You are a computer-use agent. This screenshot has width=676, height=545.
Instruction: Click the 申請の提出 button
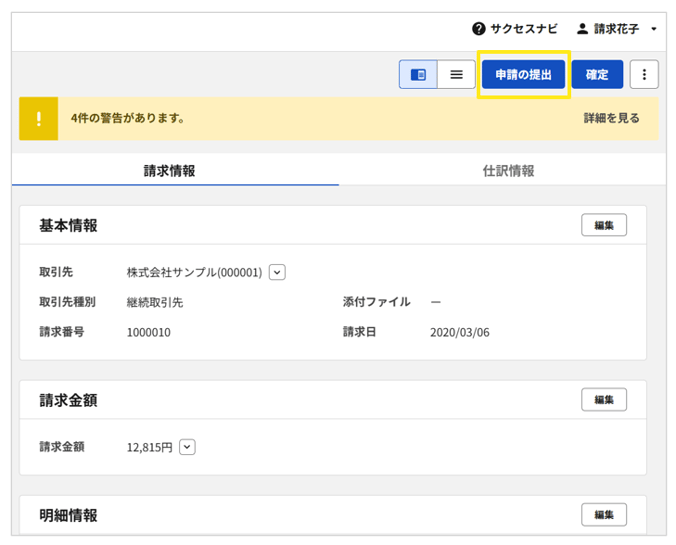[523, 75]
